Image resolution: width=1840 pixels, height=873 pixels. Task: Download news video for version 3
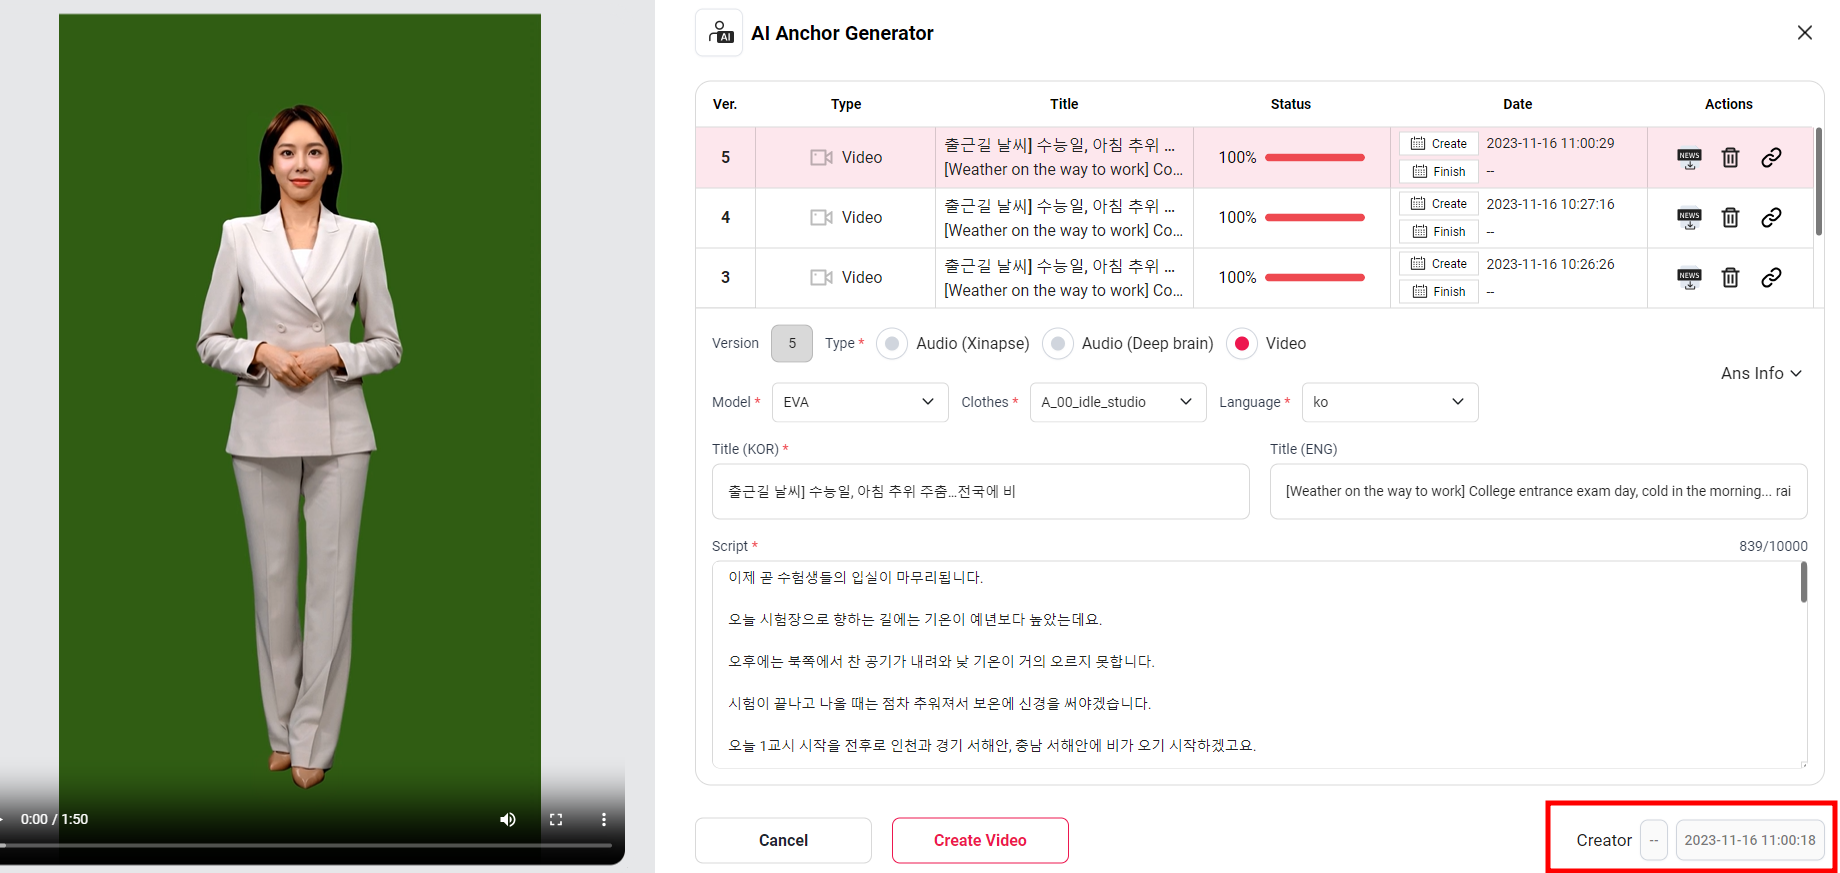coord(1689,278)
